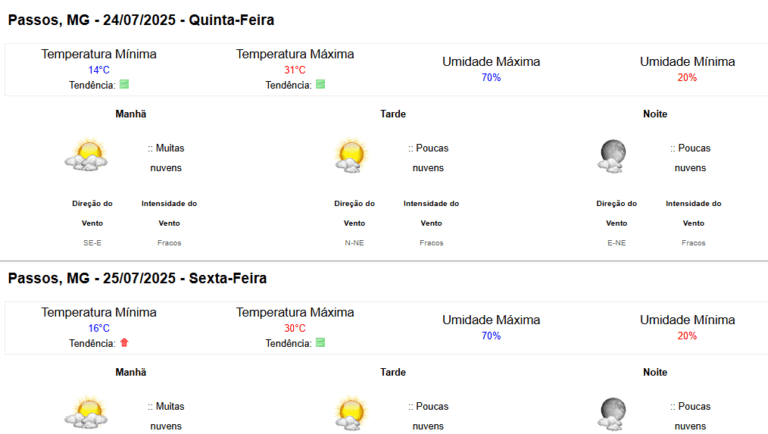Click the Thursday night moon icon
The height and width of the screenshot is (434, 768).
(612, 156)
